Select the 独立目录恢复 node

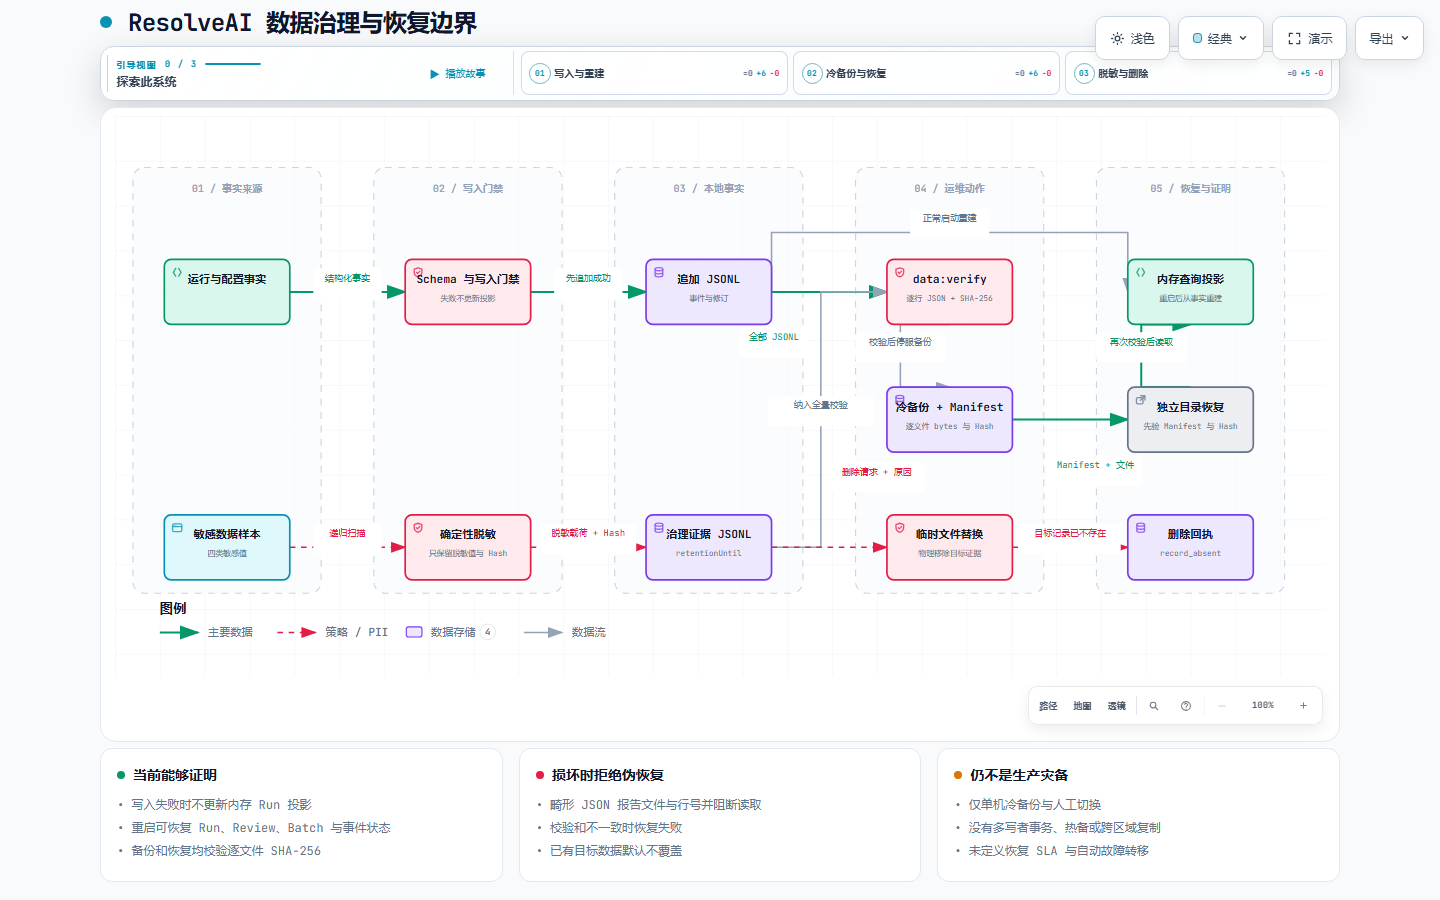pos(1190,420)
